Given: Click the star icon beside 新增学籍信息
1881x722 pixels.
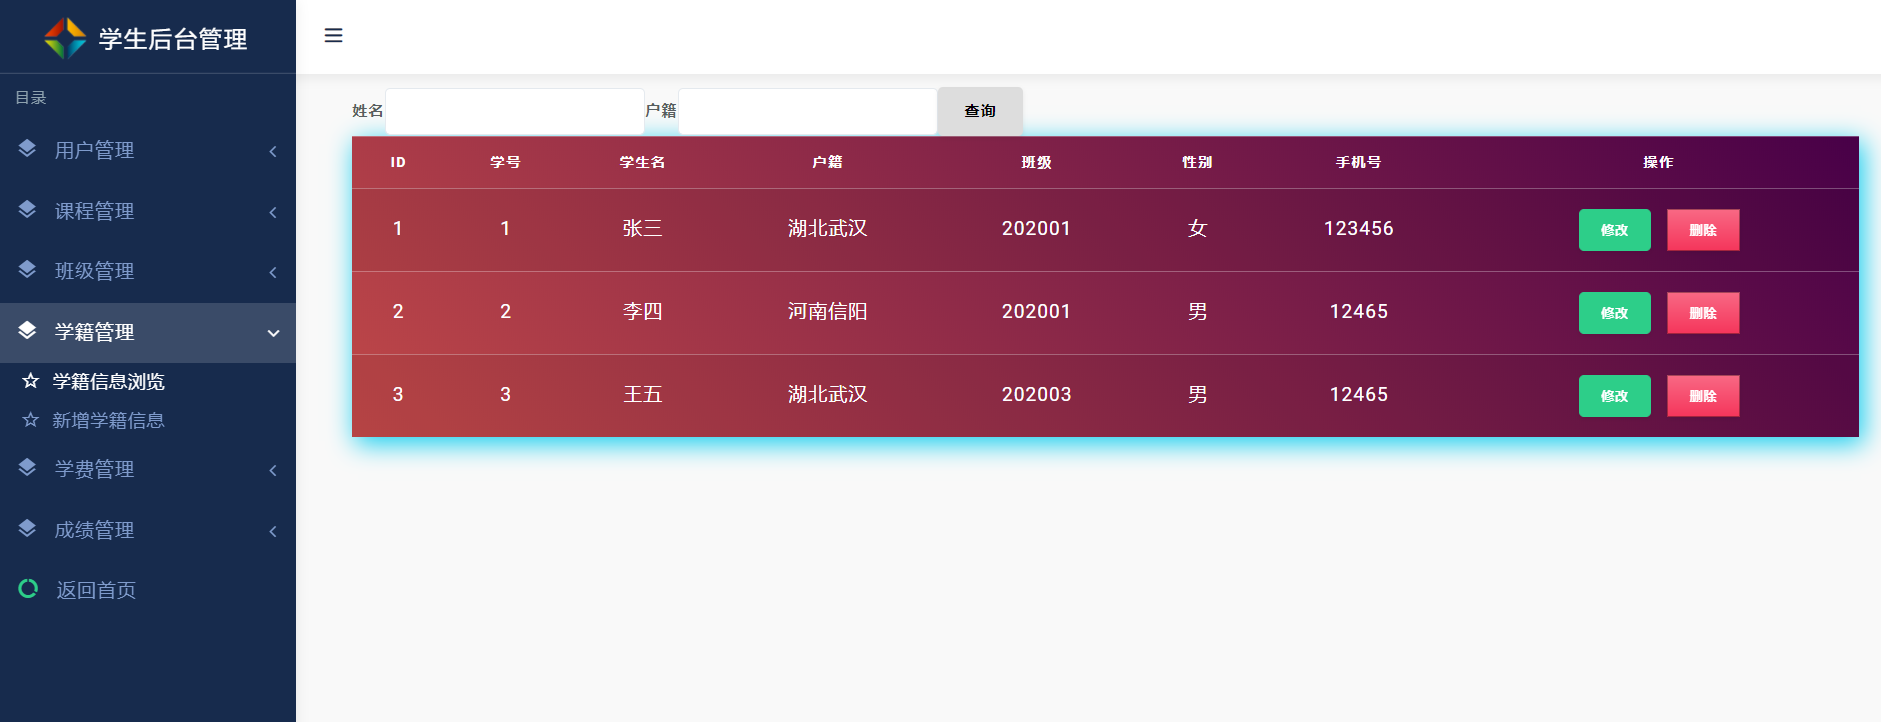Looking at the screenshot, I should coord(31,420).
